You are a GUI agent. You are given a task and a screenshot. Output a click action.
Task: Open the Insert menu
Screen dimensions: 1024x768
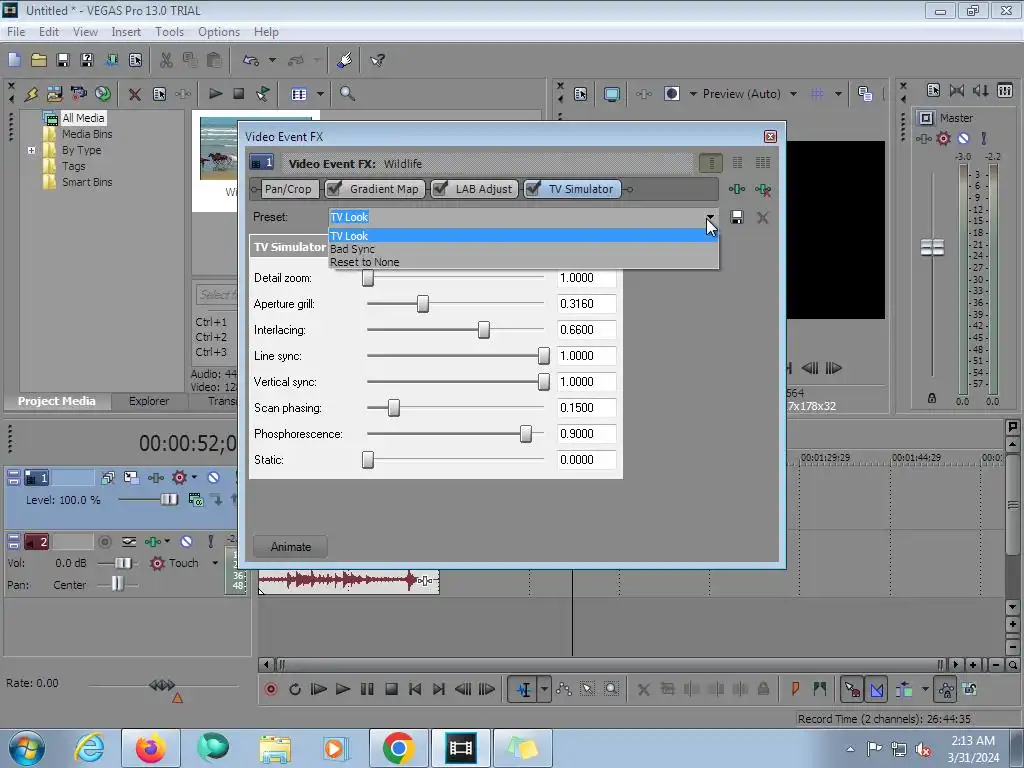[x=126, y=31]
